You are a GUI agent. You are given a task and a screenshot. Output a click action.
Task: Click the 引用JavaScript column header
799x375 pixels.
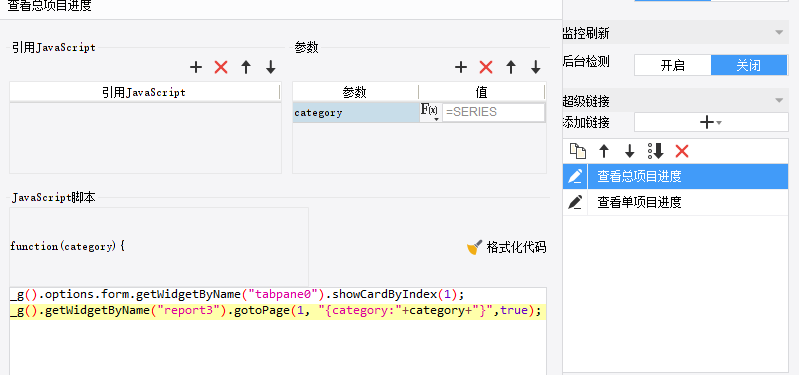coord(145,92)
